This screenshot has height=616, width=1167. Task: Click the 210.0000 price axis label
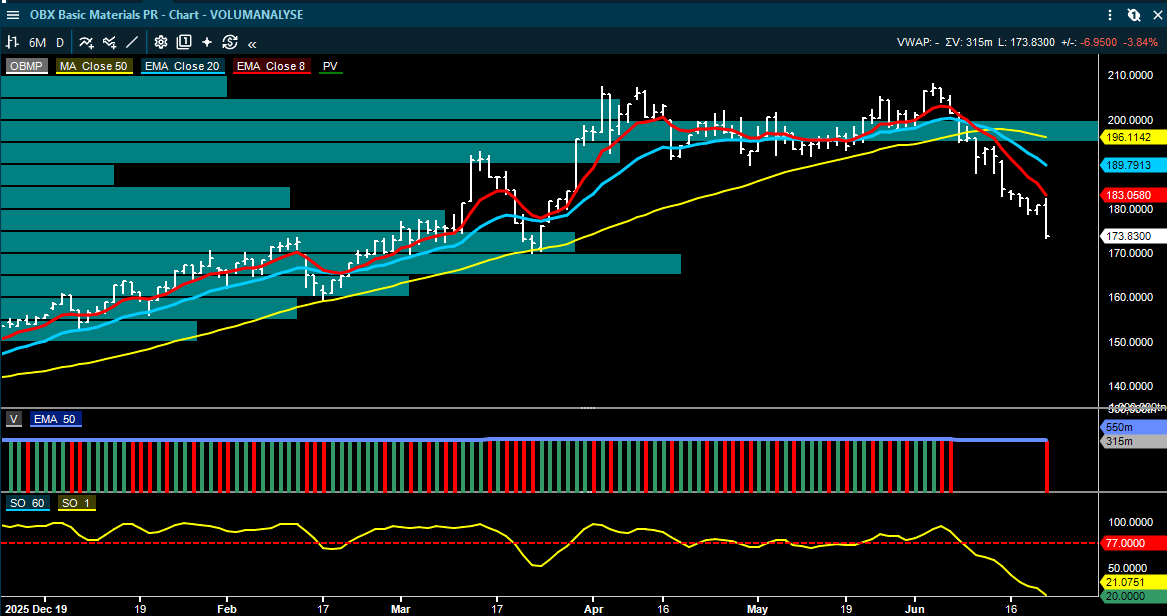[x=1131, y=75]
